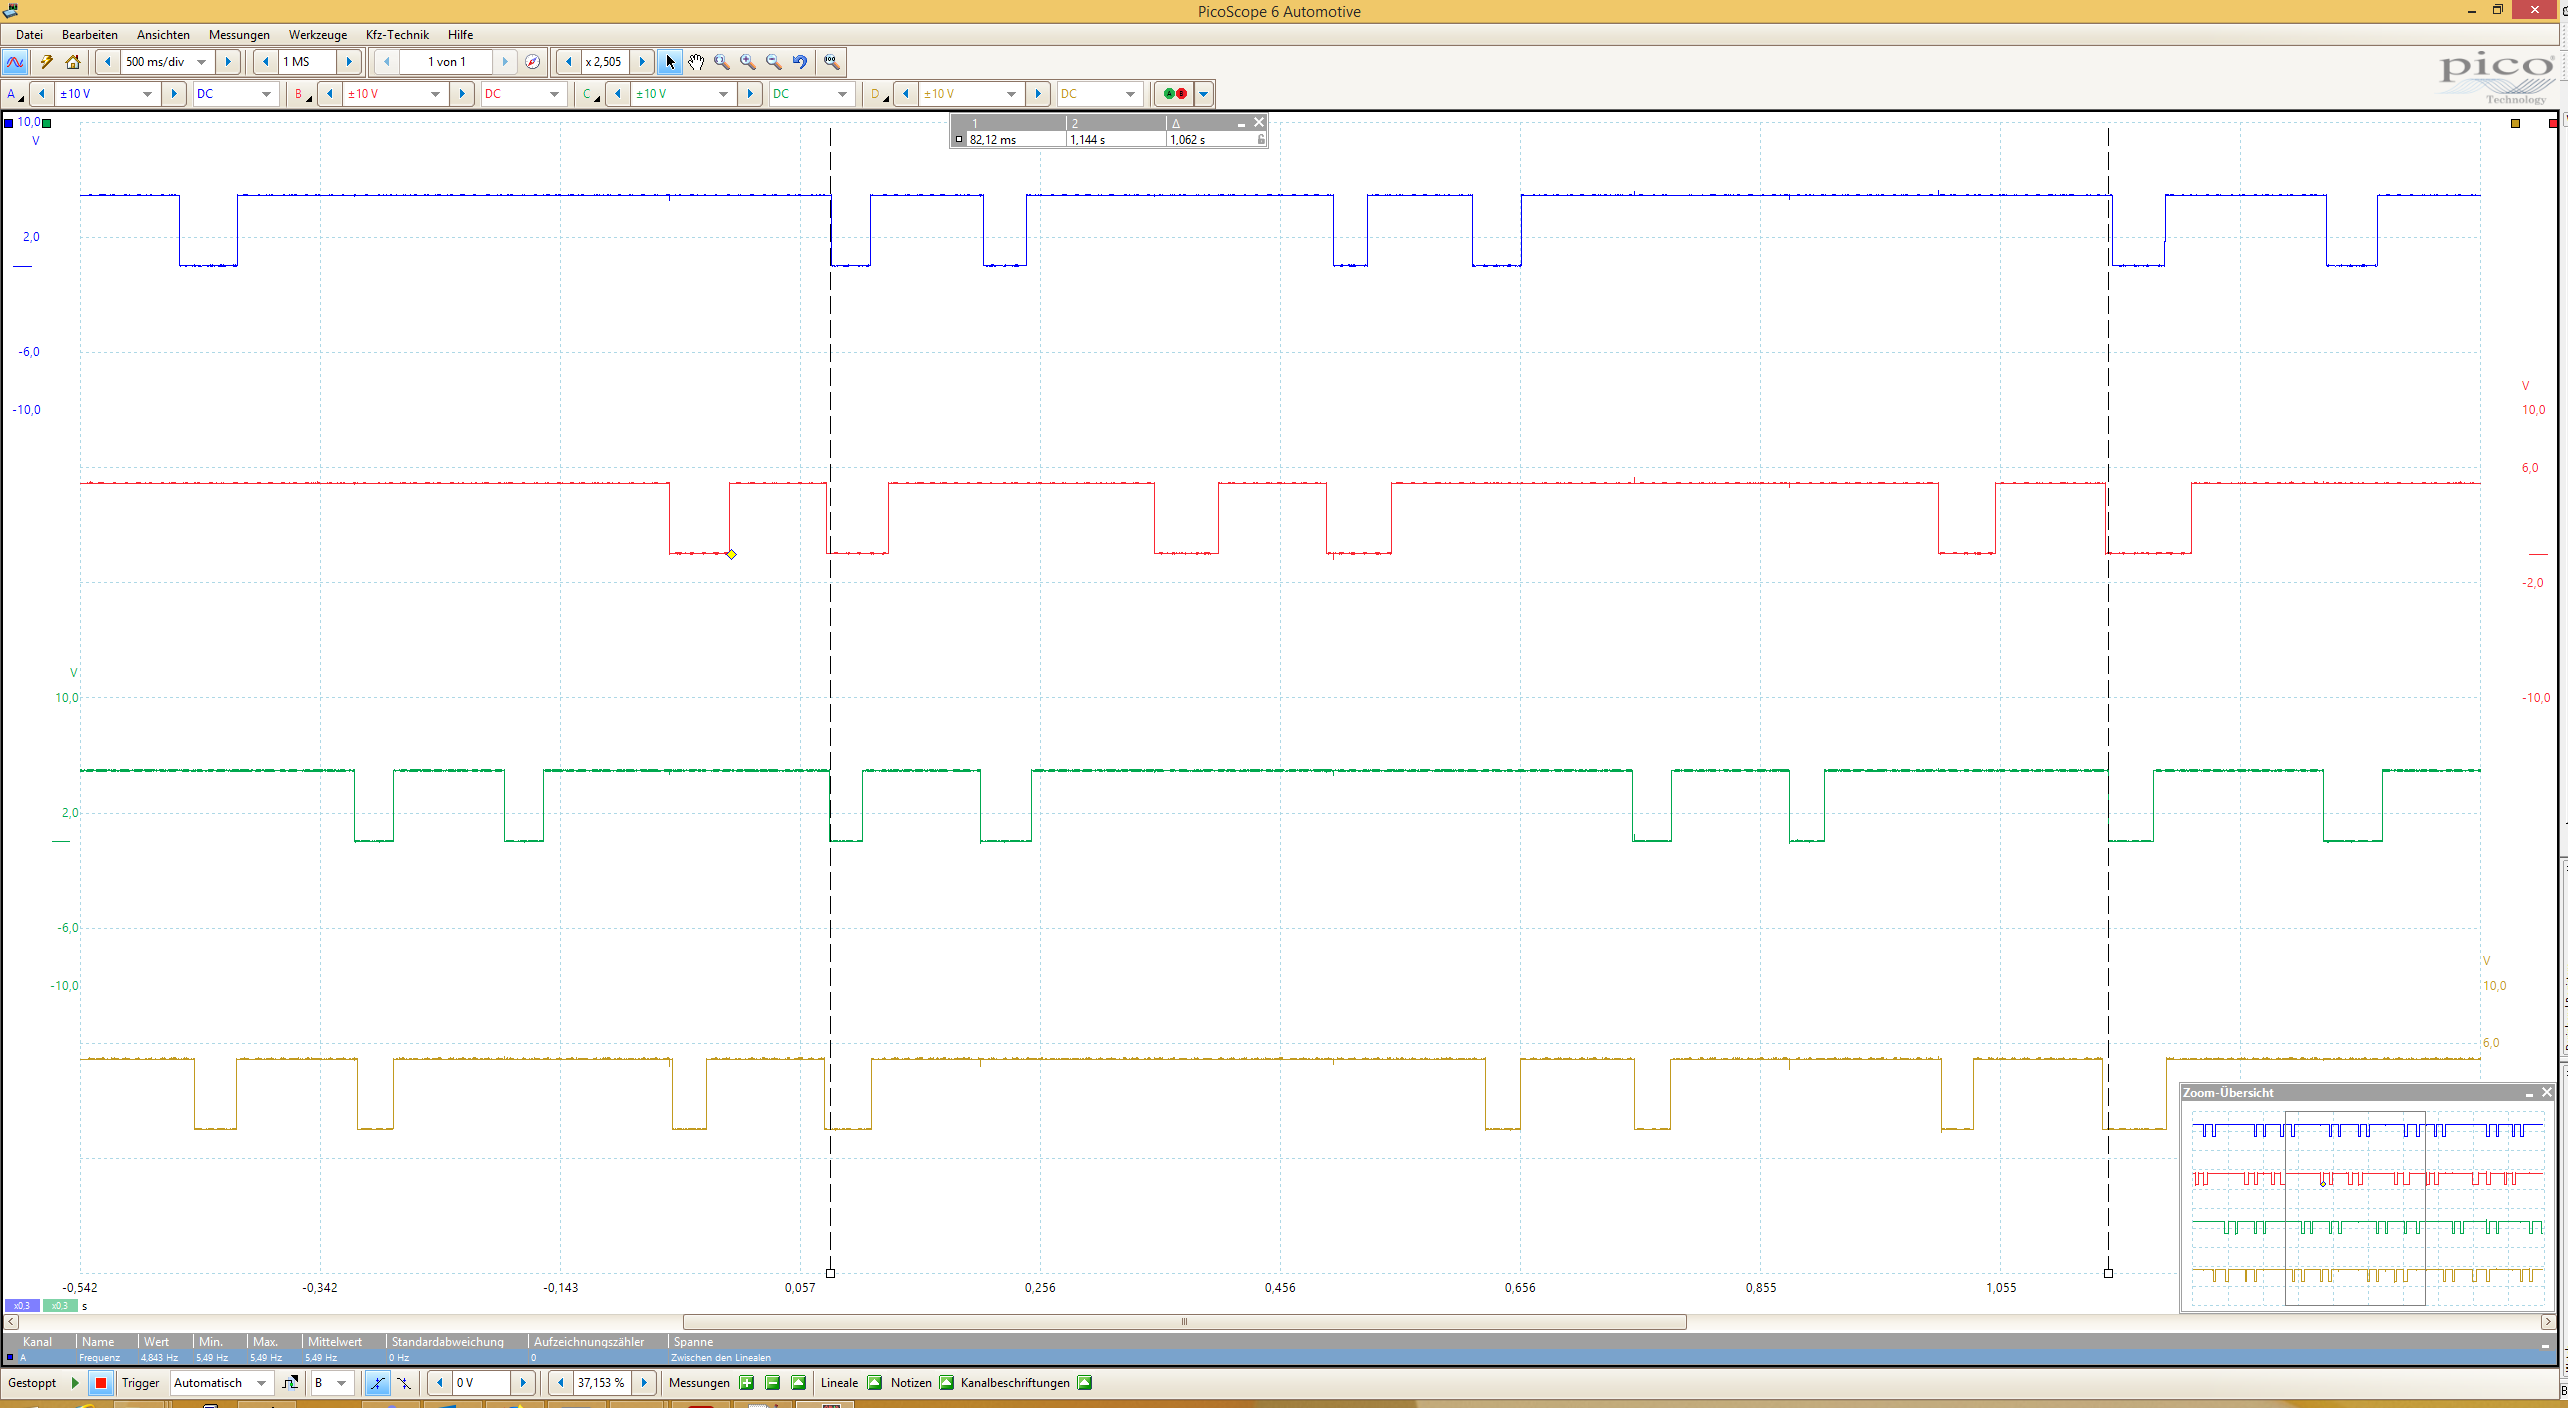Screen dimensions: 2568x1408
Task: Click the horizontal scrollbar thumb
Action: (1184, 1322)
